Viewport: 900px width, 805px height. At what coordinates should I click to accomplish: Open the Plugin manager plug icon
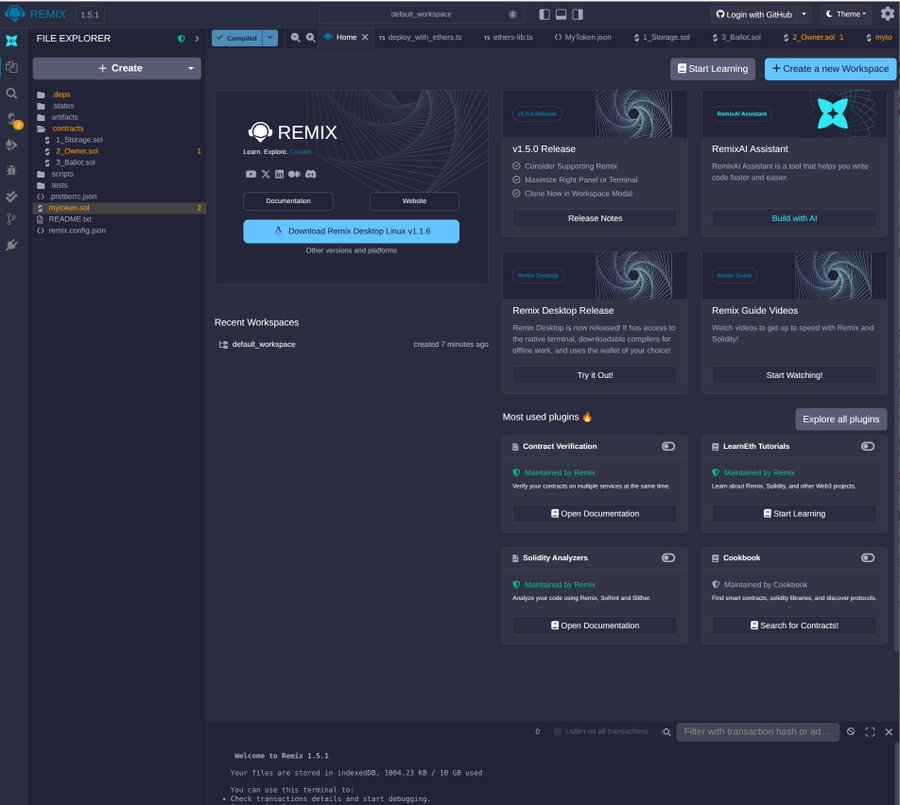11,245
